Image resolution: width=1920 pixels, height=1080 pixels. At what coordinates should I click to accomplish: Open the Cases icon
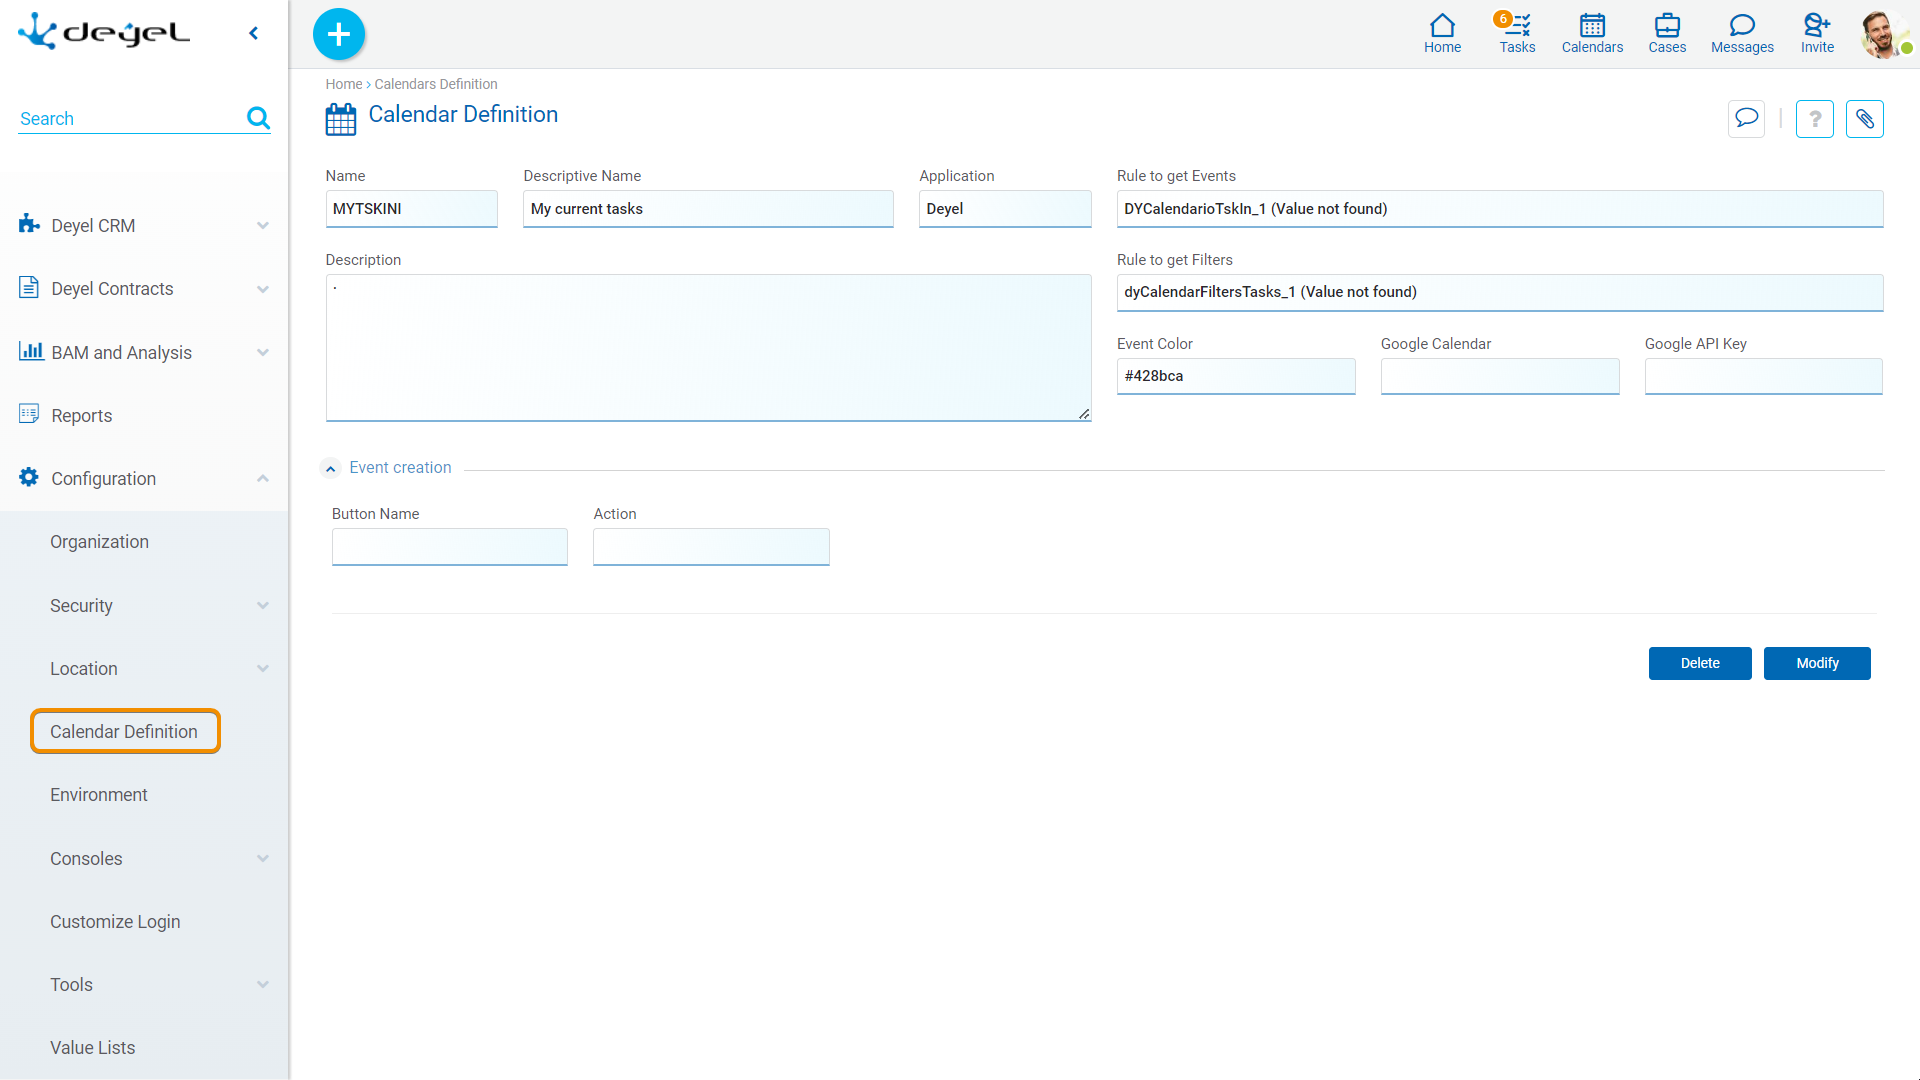(x=1665, y=33)
